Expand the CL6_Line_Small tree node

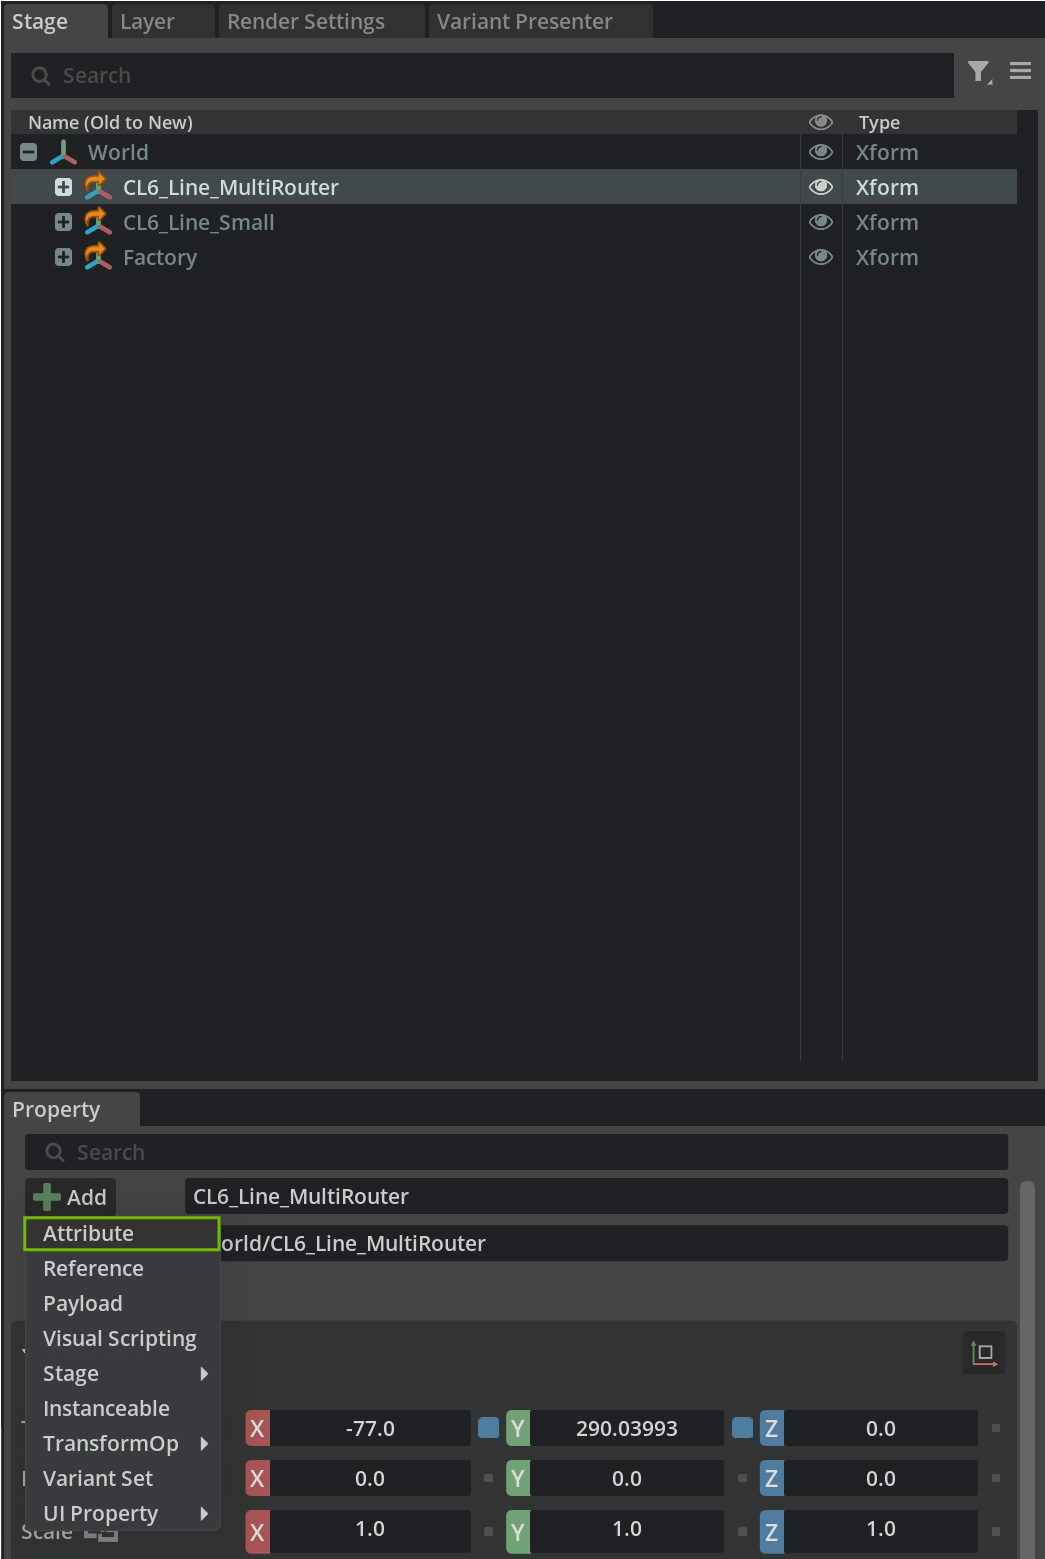tap(63, 222)
